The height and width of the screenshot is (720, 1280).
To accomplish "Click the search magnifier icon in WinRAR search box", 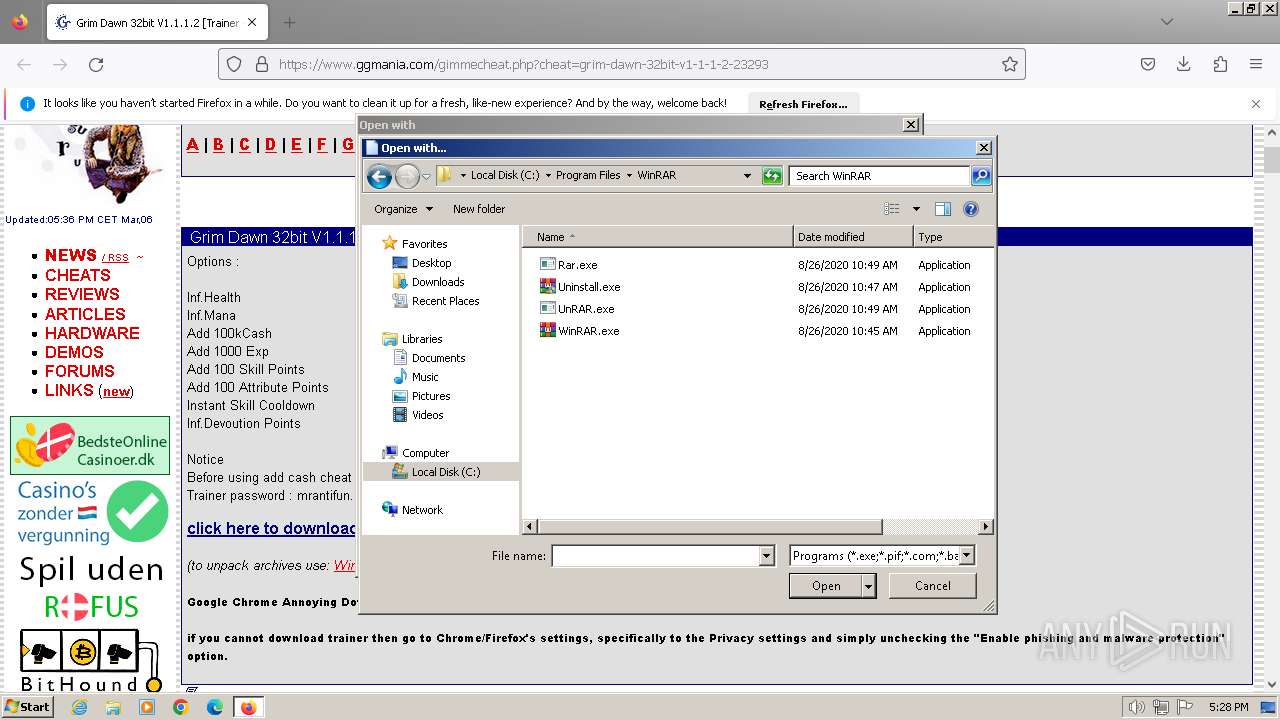I will coord(981,176).
